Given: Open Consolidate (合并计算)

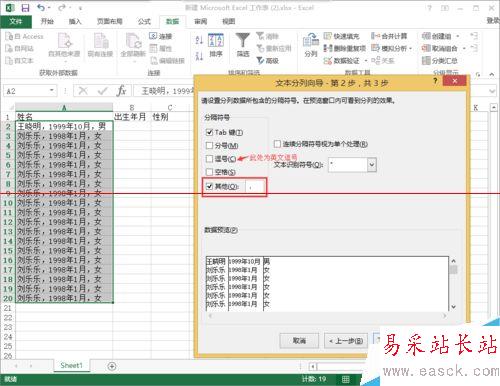Looking at the screenshot, I should point(389,36).
